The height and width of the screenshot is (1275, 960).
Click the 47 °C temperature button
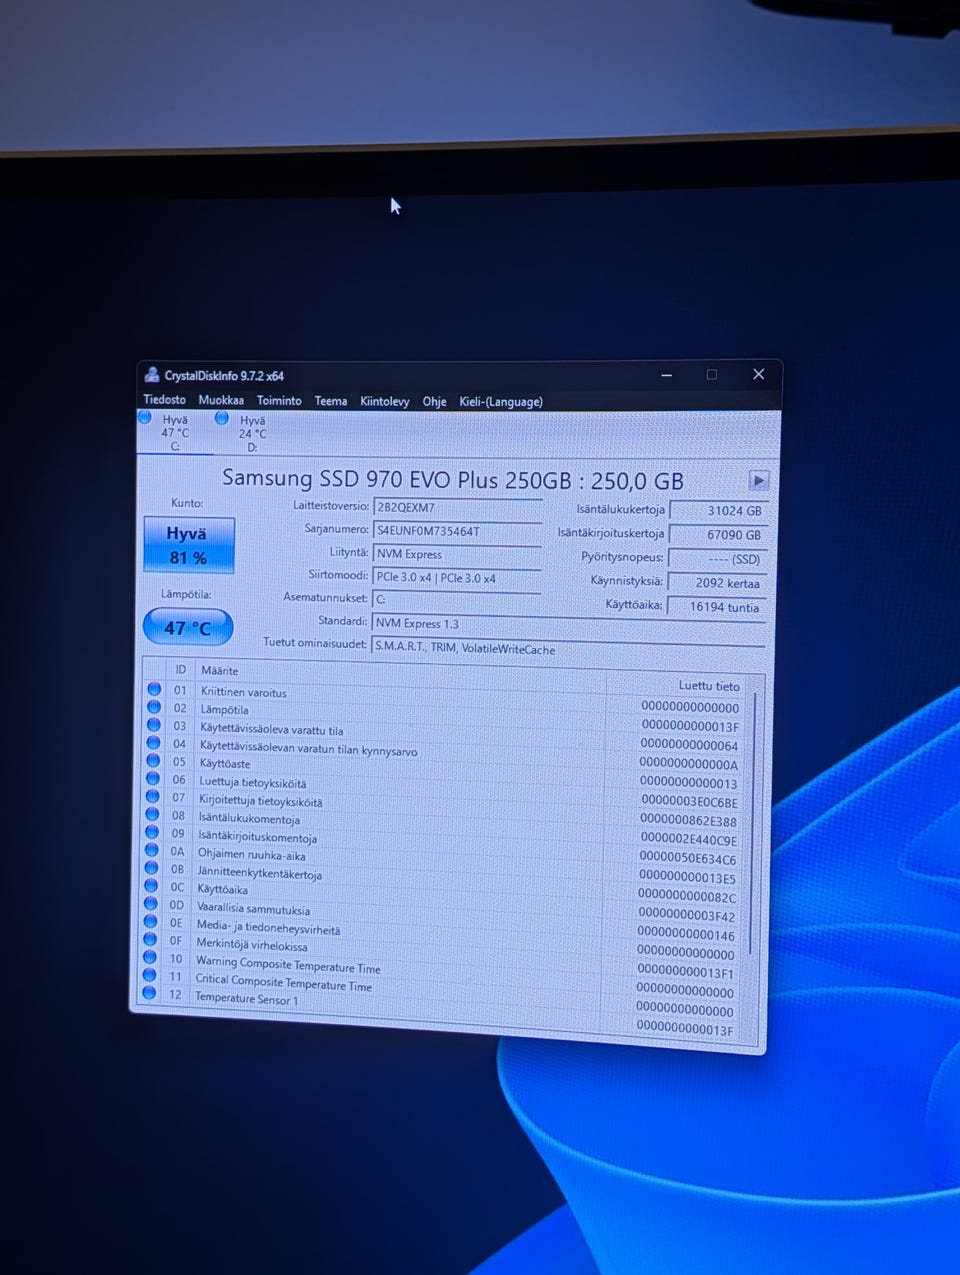188,628
